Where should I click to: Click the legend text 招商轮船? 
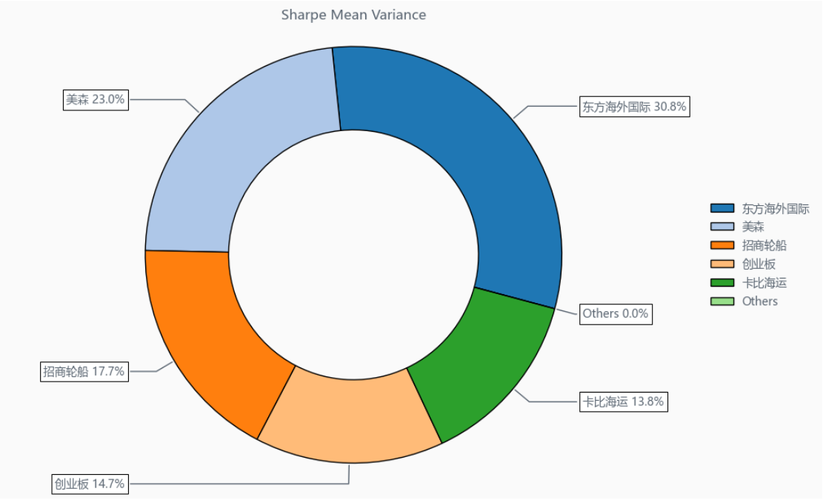pos(764,246)
